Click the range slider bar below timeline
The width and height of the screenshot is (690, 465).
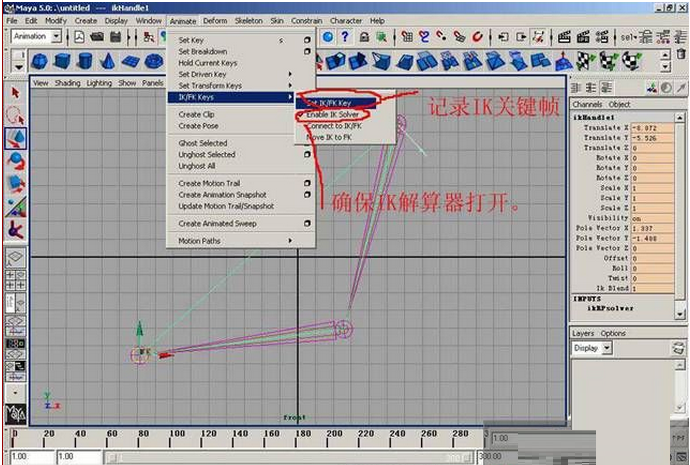pos(289,458)
